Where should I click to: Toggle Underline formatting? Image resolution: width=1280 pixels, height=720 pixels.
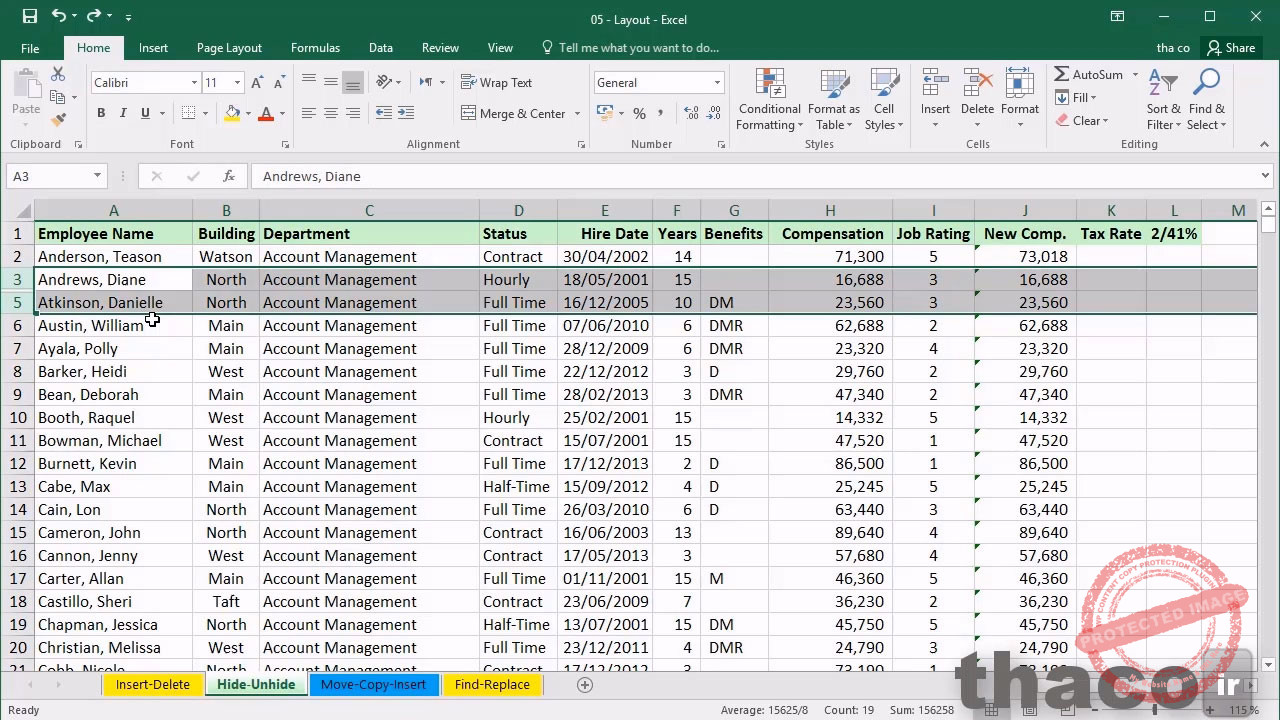(145, 113)
